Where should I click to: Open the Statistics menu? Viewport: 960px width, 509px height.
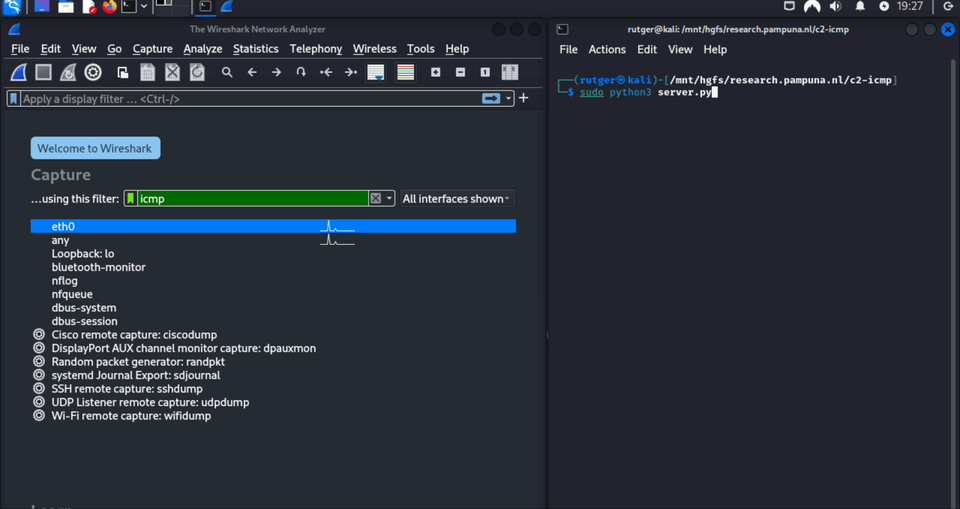(x=255, y=49)
